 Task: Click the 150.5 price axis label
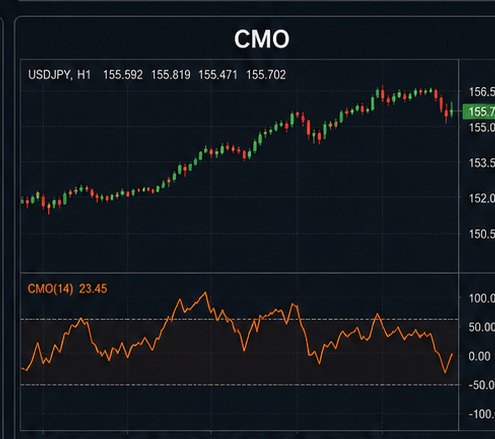482,234
